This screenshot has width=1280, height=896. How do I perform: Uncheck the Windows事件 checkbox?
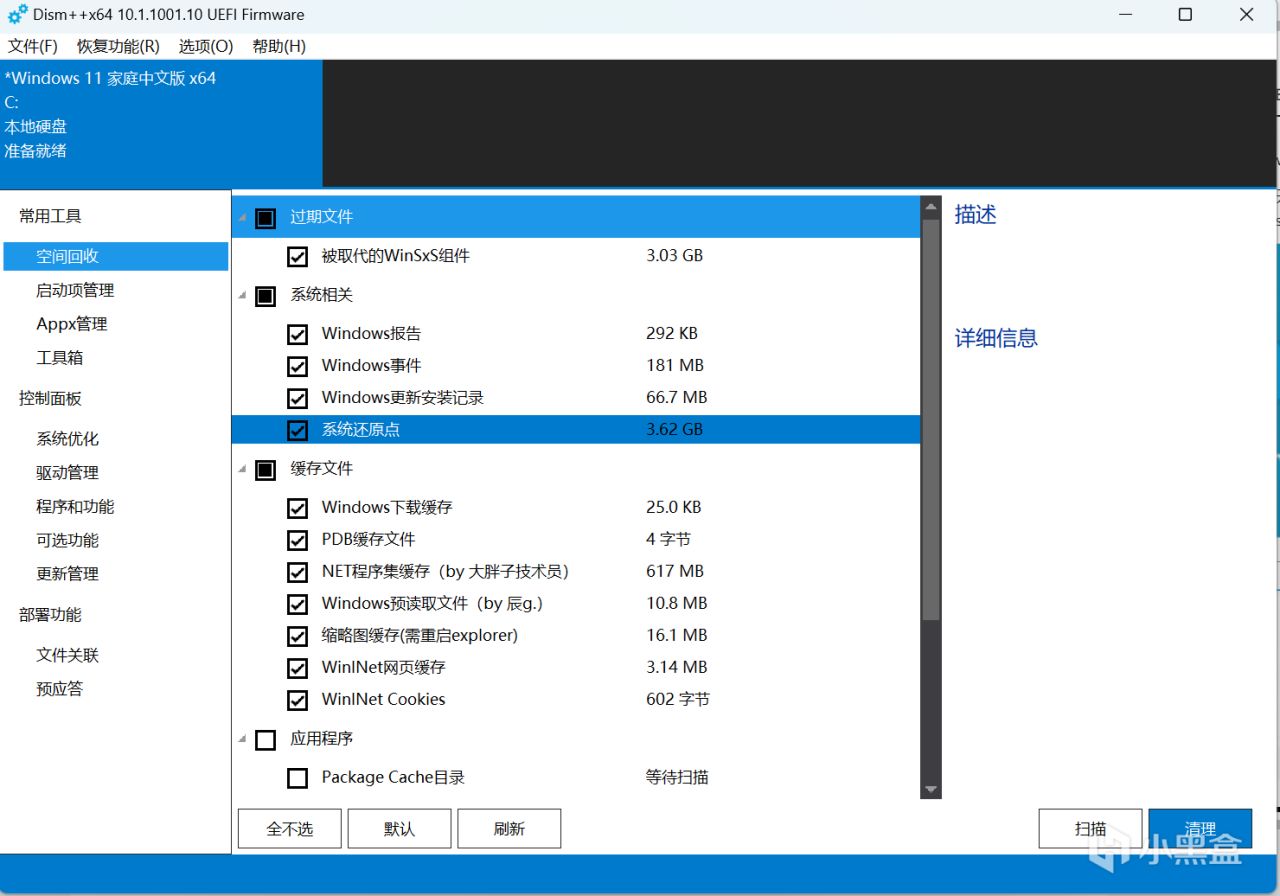297,366
